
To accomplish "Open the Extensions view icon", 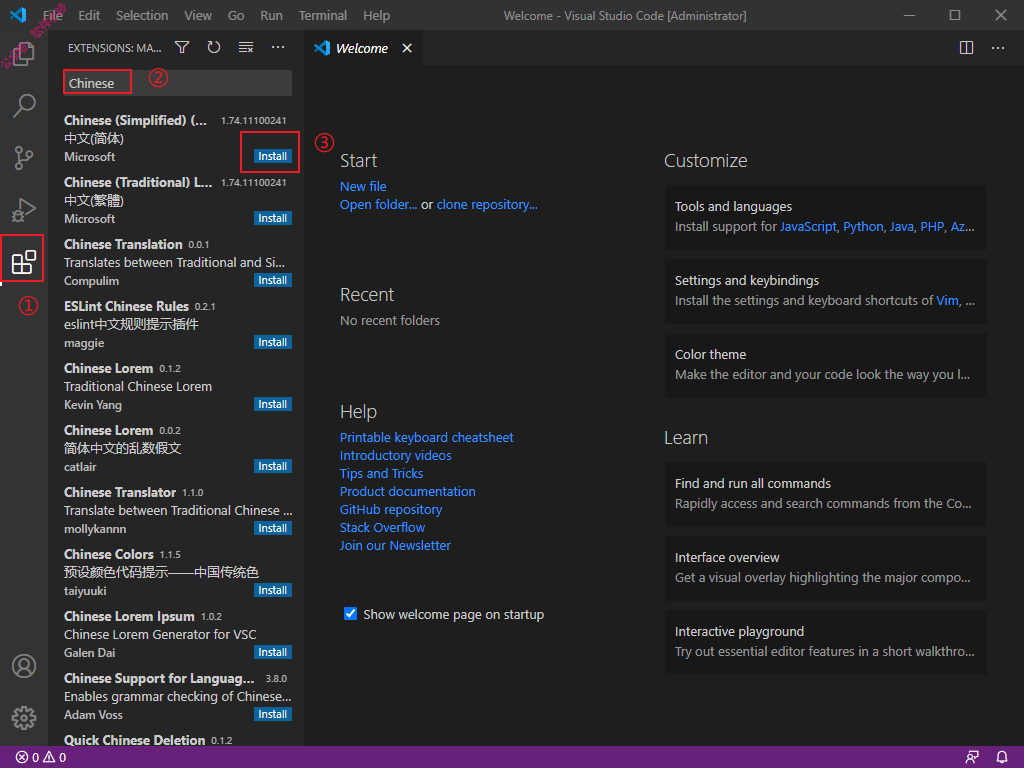I will (24, 262).
